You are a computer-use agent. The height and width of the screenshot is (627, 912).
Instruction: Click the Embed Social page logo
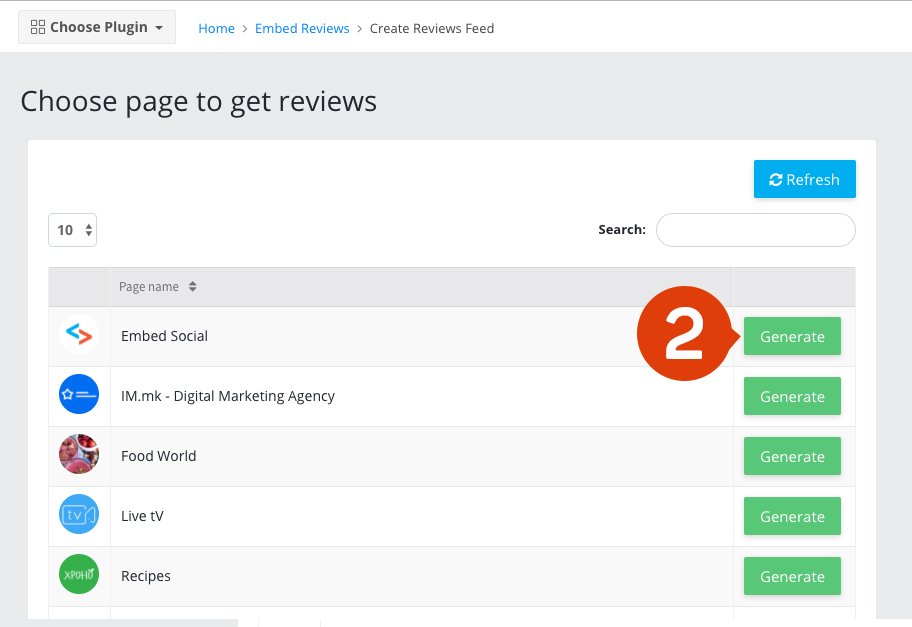pyautogui.click(x=79, y=334)
